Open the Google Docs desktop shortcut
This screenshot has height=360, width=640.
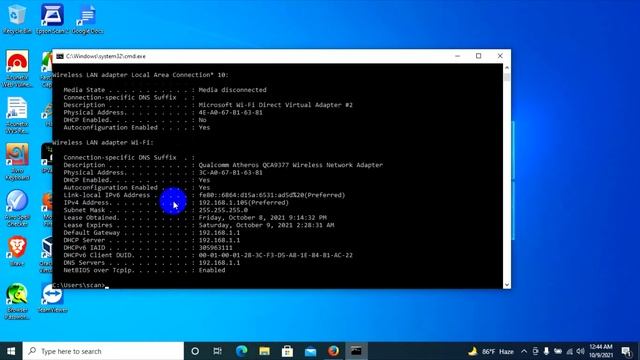(x=87, y=19)
